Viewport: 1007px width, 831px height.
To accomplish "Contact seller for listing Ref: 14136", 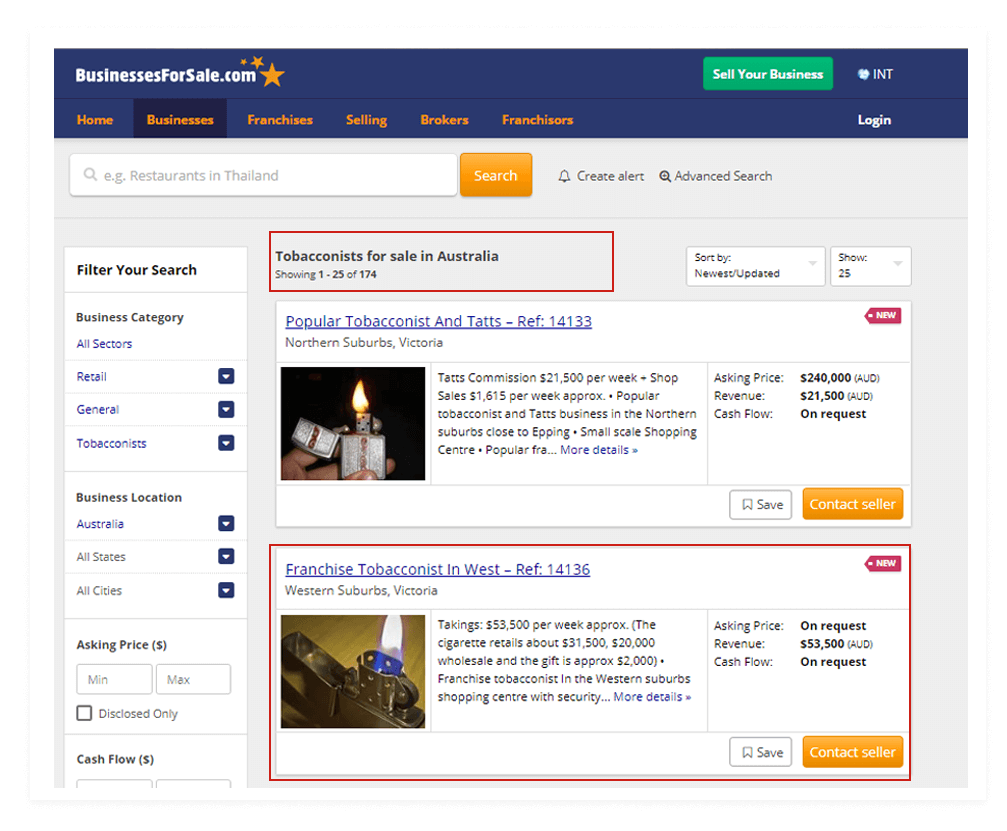I will click(852, 752).
